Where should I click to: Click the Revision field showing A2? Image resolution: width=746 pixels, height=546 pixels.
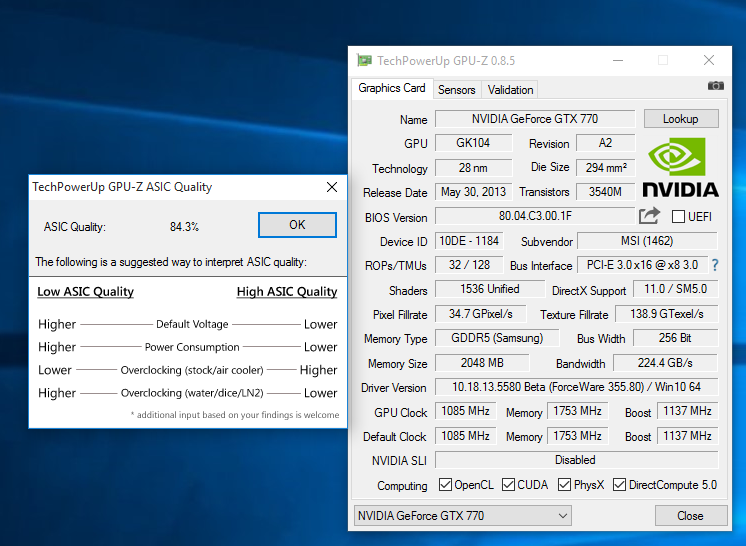(x=605, y=143)
